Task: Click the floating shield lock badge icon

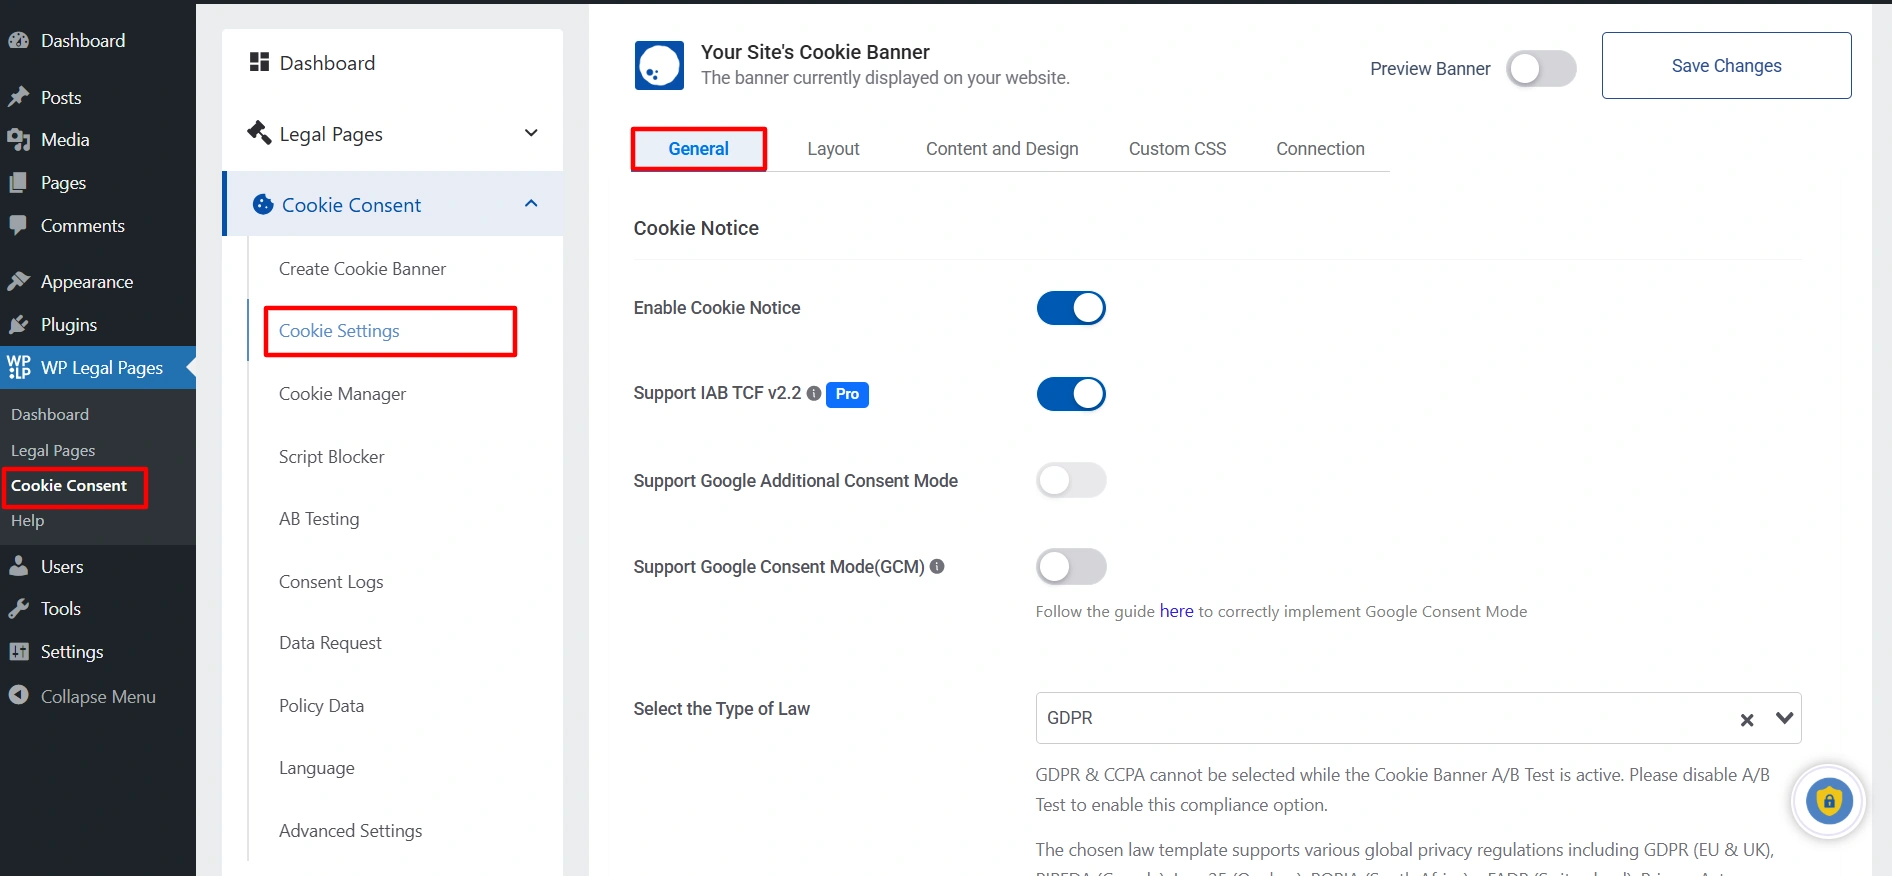Action: (1829, 801)
